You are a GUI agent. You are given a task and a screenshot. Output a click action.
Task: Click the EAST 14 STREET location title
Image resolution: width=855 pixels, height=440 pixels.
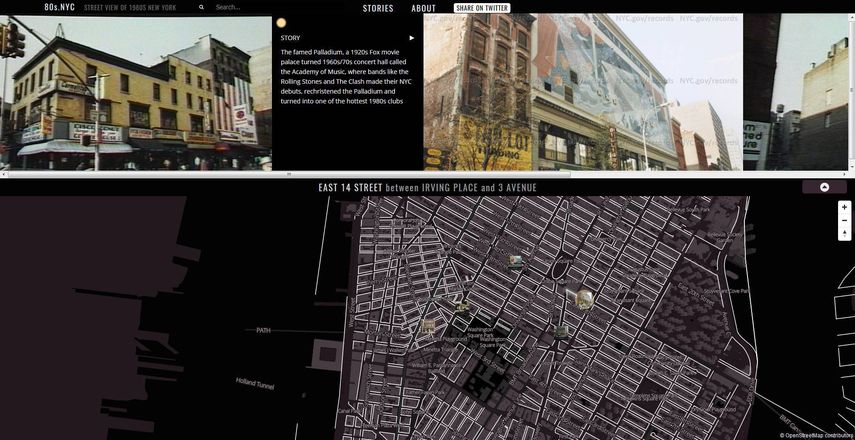(x=351, y=188)
